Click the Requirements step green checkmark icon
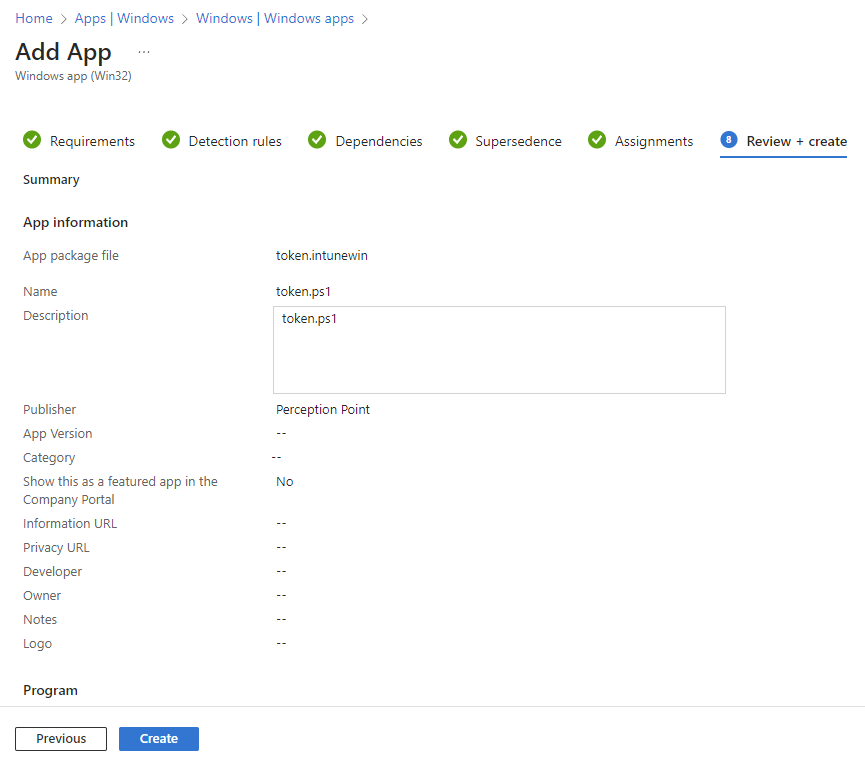The width and height of the screenshot is (865, 769). pos(32,140)
